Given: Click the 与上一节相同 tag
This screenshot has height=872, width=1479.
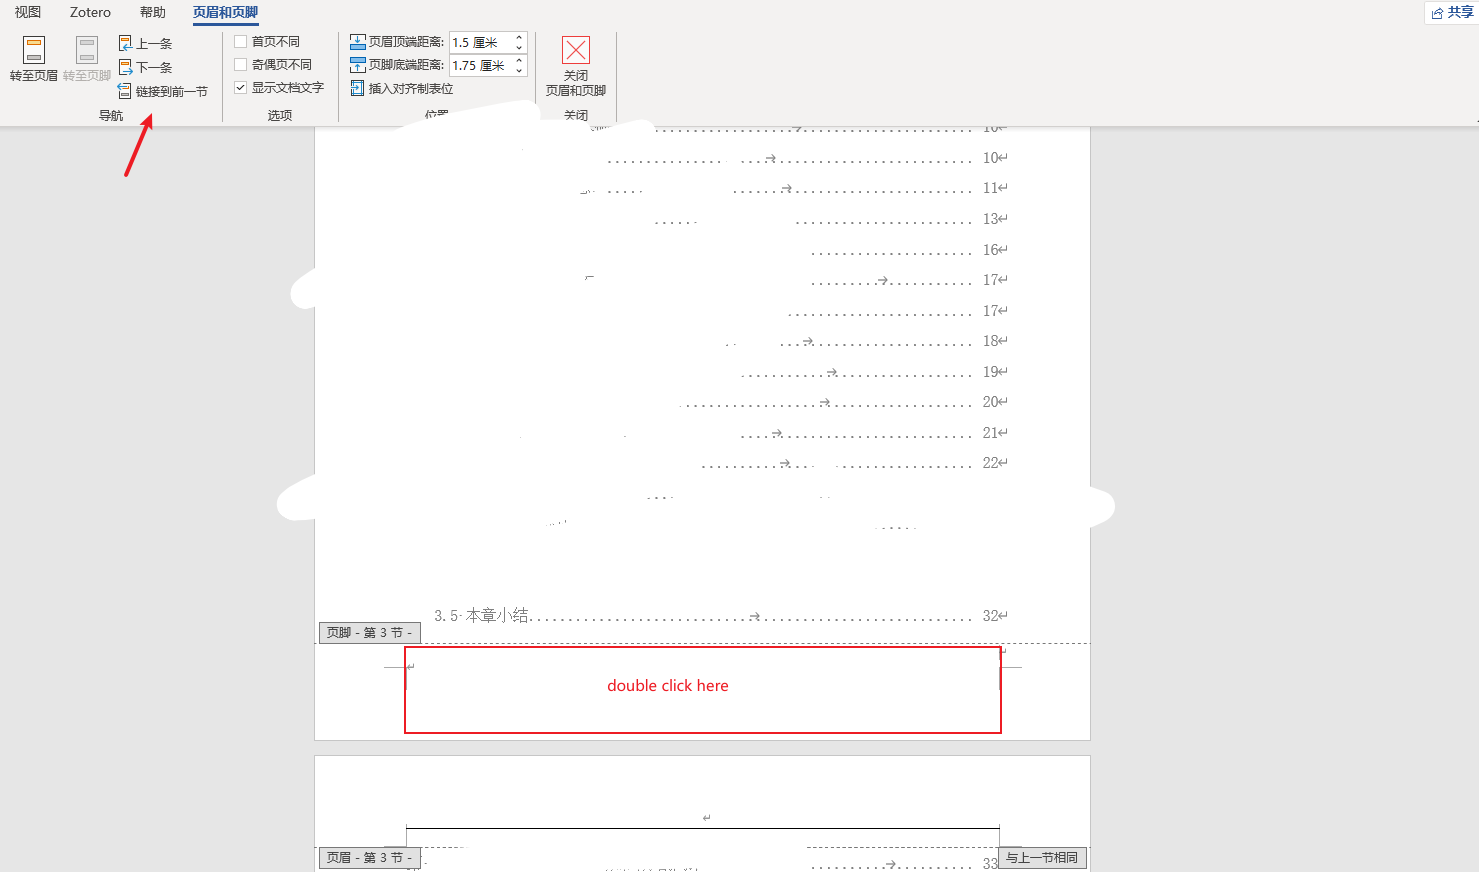Looking at the screenshot, I should (1042, 857).
